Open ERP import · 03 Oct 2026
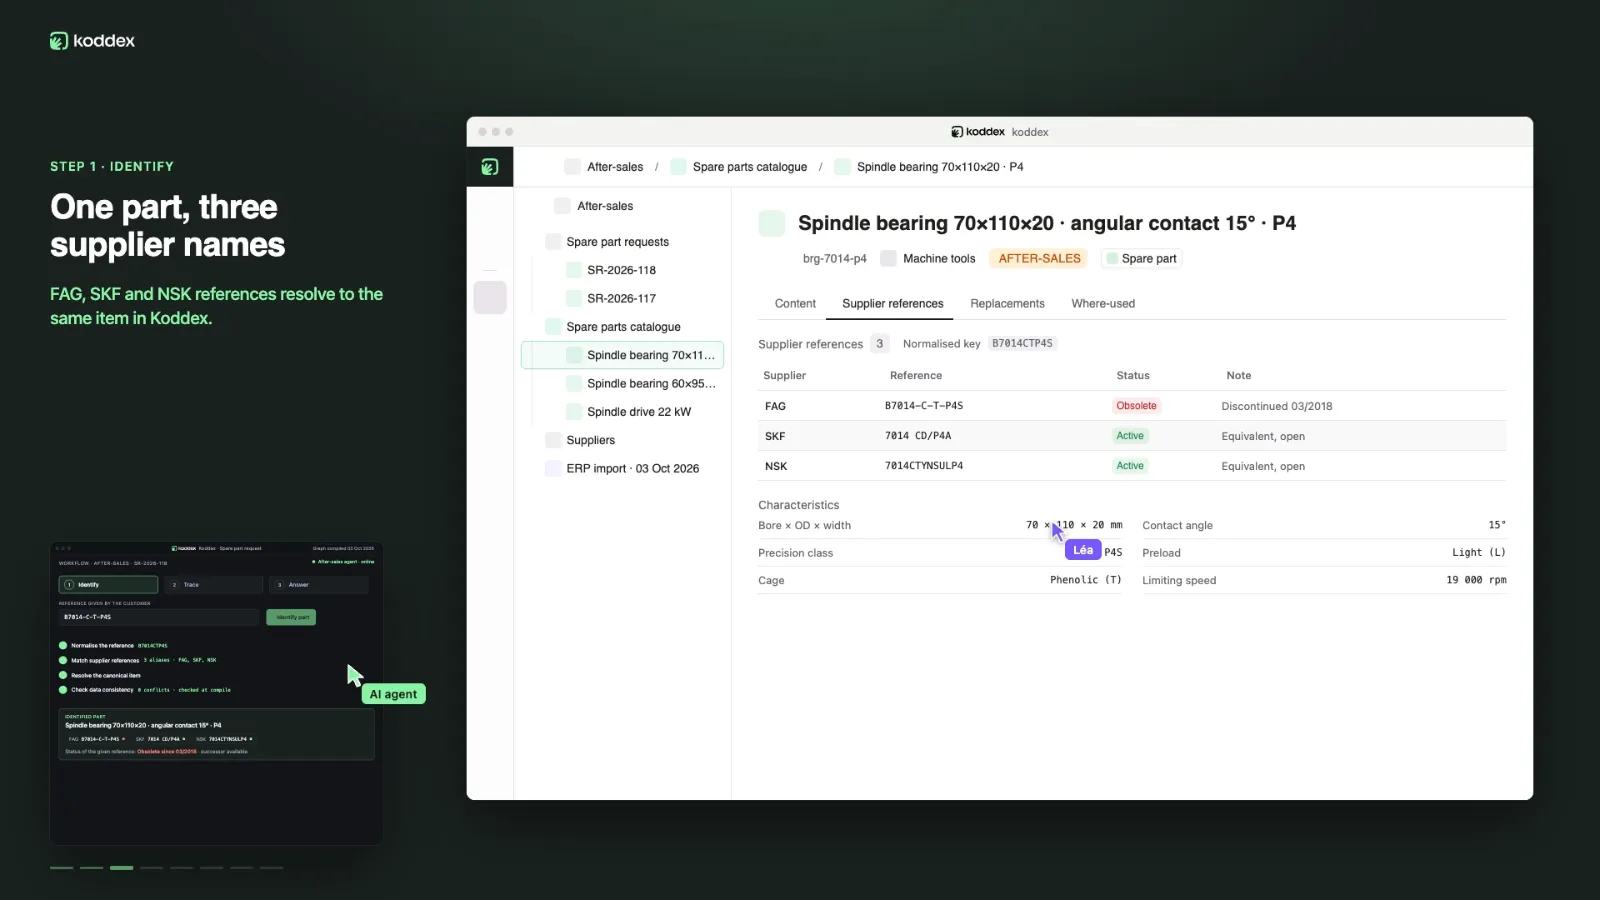 coord(623,468)
